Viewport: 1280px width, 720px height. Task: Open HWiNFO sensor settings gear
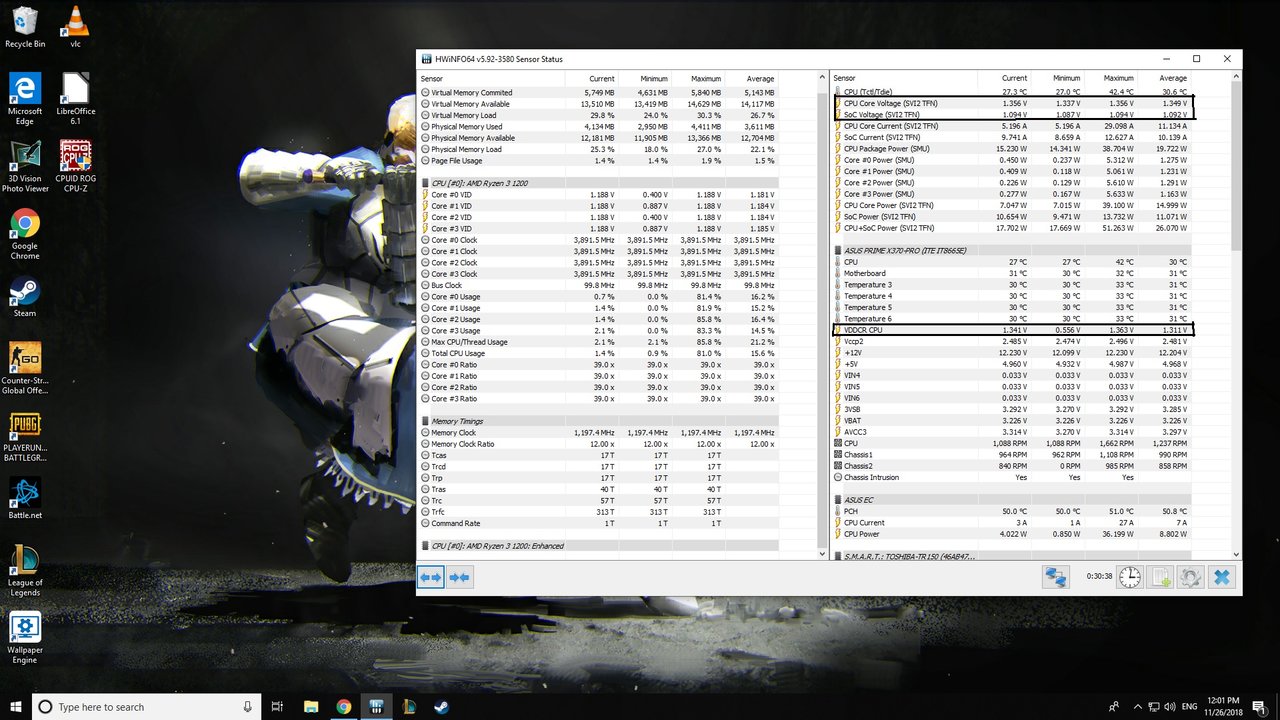[x=1190, y=577]
